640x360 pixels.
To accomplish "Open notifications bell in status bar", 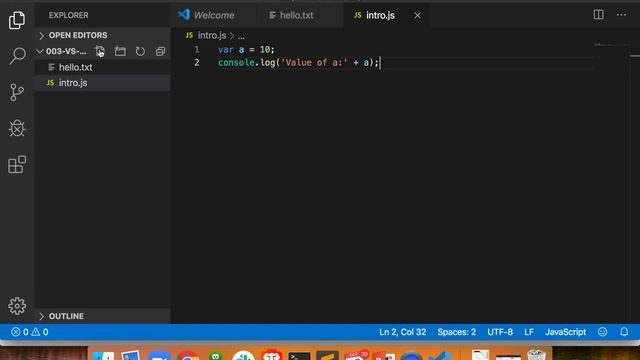I will point(624,332).
